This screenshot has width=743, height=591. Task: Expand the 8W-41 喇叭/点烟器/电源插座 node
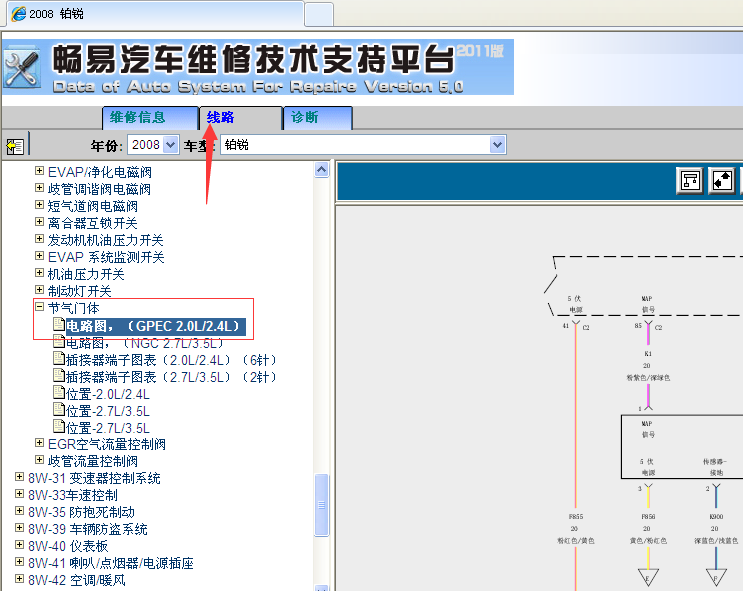(x=19, y=562)
